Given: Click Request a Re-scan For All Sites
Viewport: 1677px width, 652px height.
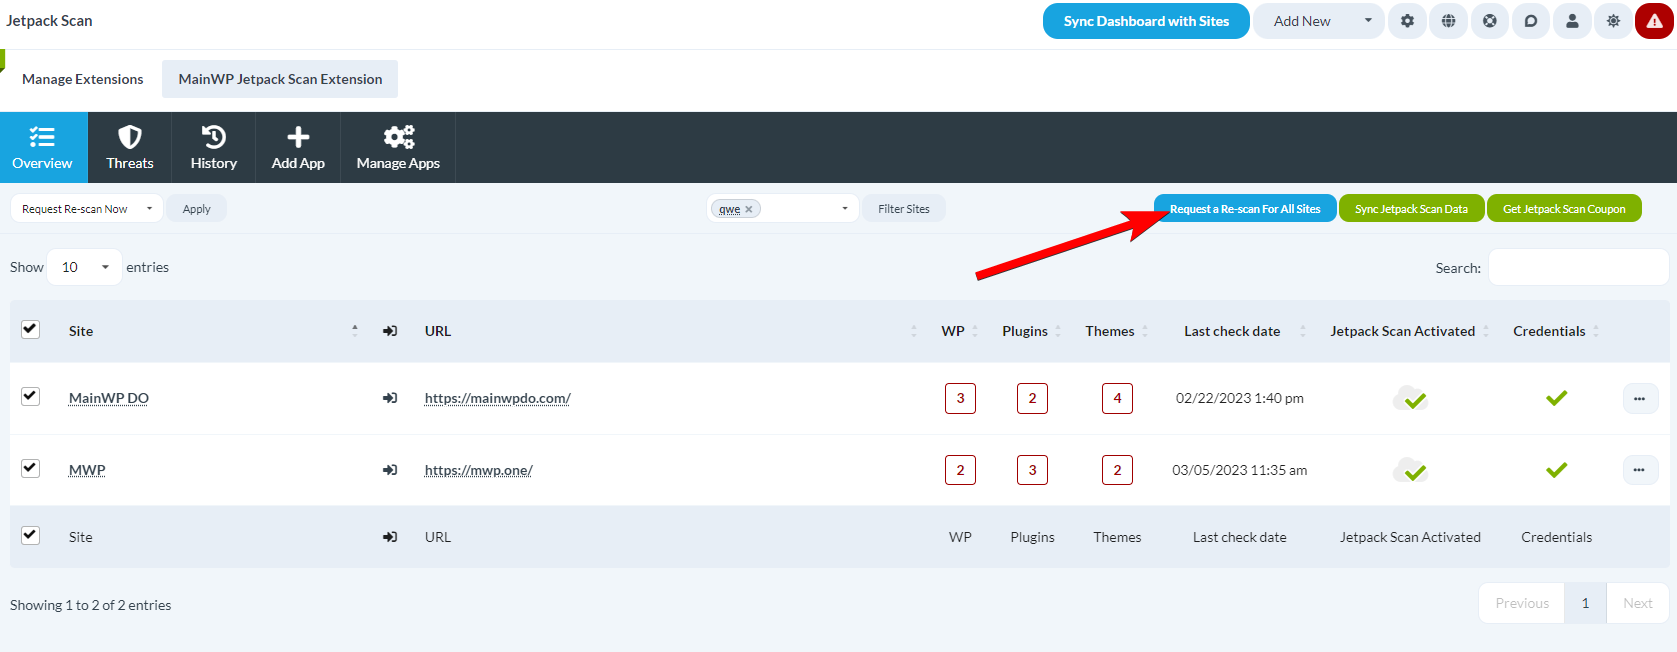Looking at the screenshot, I should pyautogui.click(x=1245, y=209).
